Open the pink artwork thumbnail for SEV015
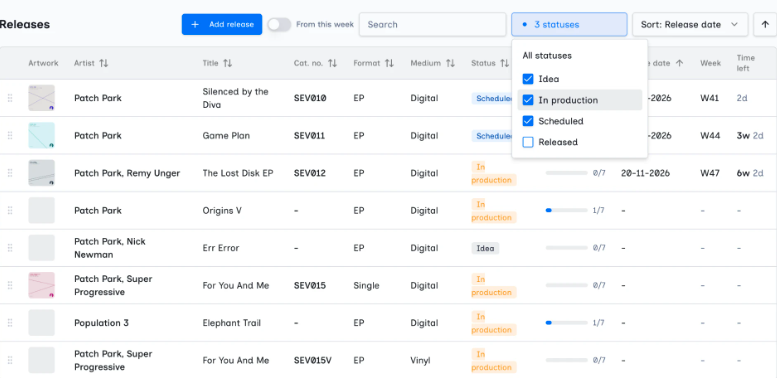This screenshot has width=777, height=378. pos(42,285)
